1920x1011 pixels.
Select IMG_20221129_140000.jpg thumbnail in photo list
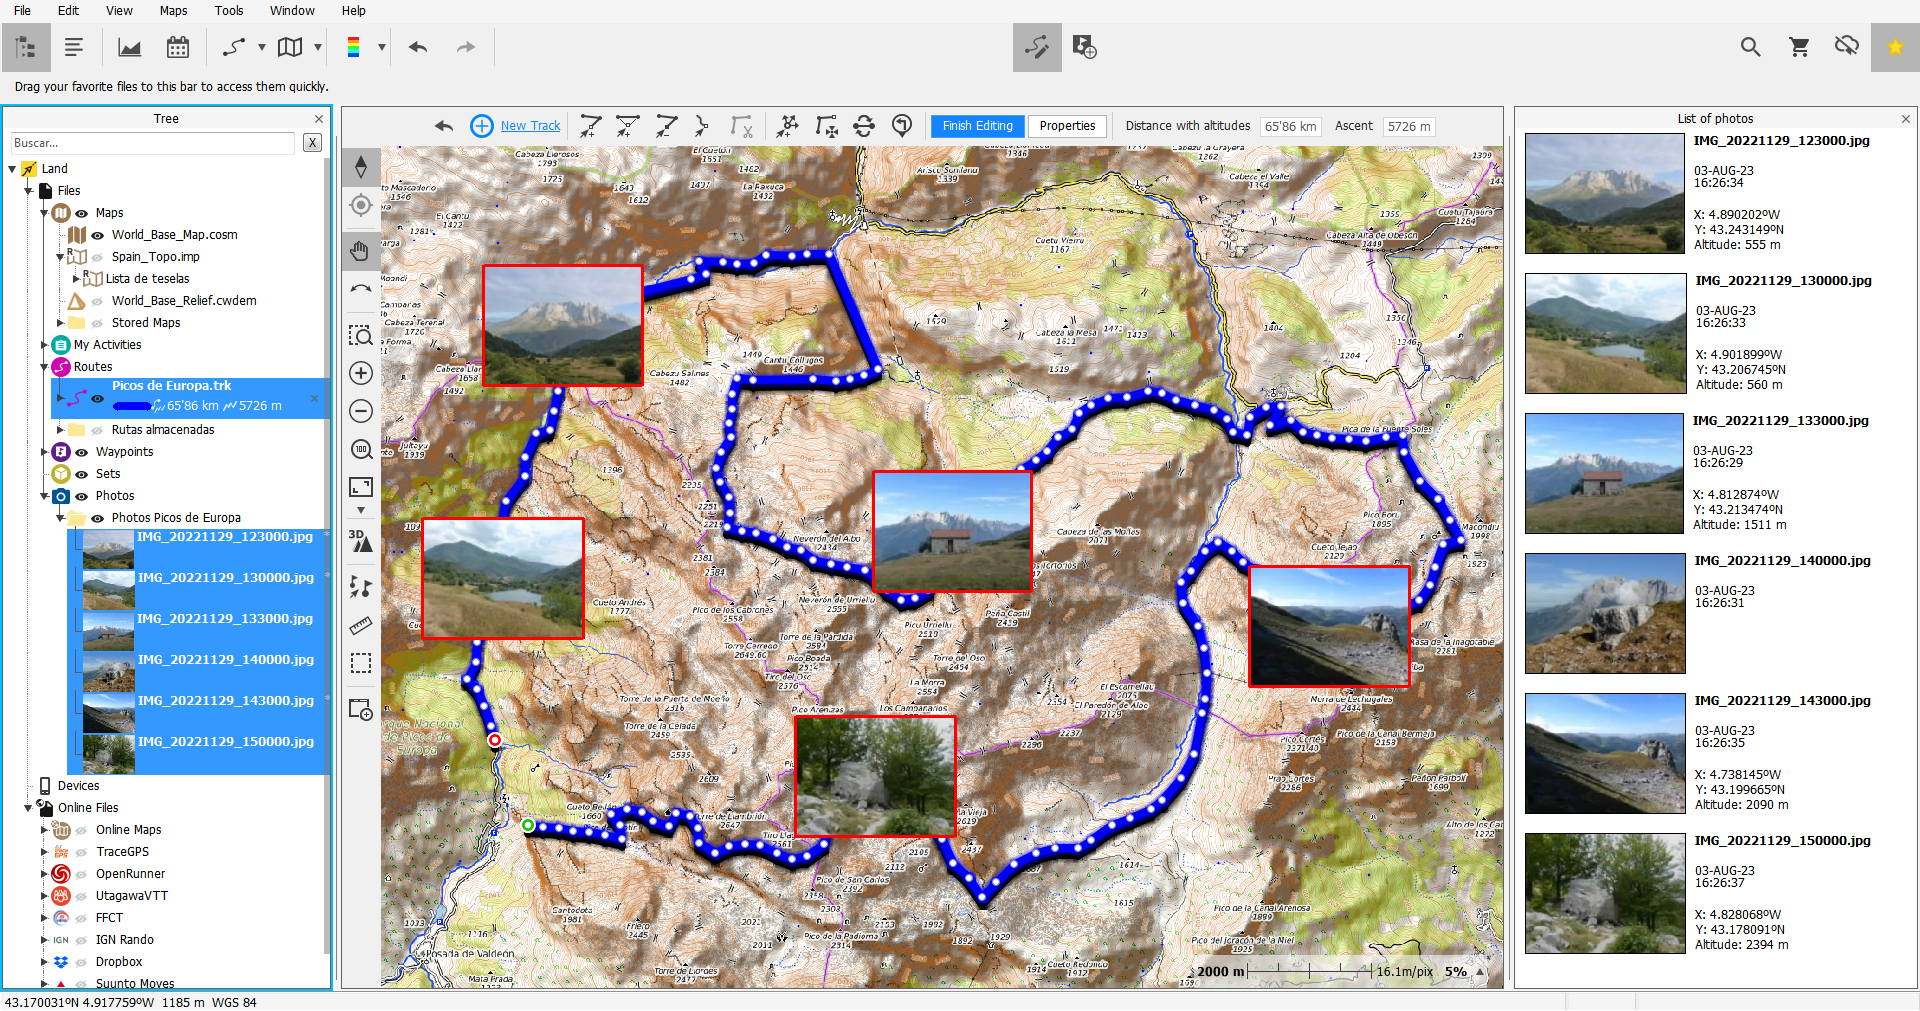1605,614
